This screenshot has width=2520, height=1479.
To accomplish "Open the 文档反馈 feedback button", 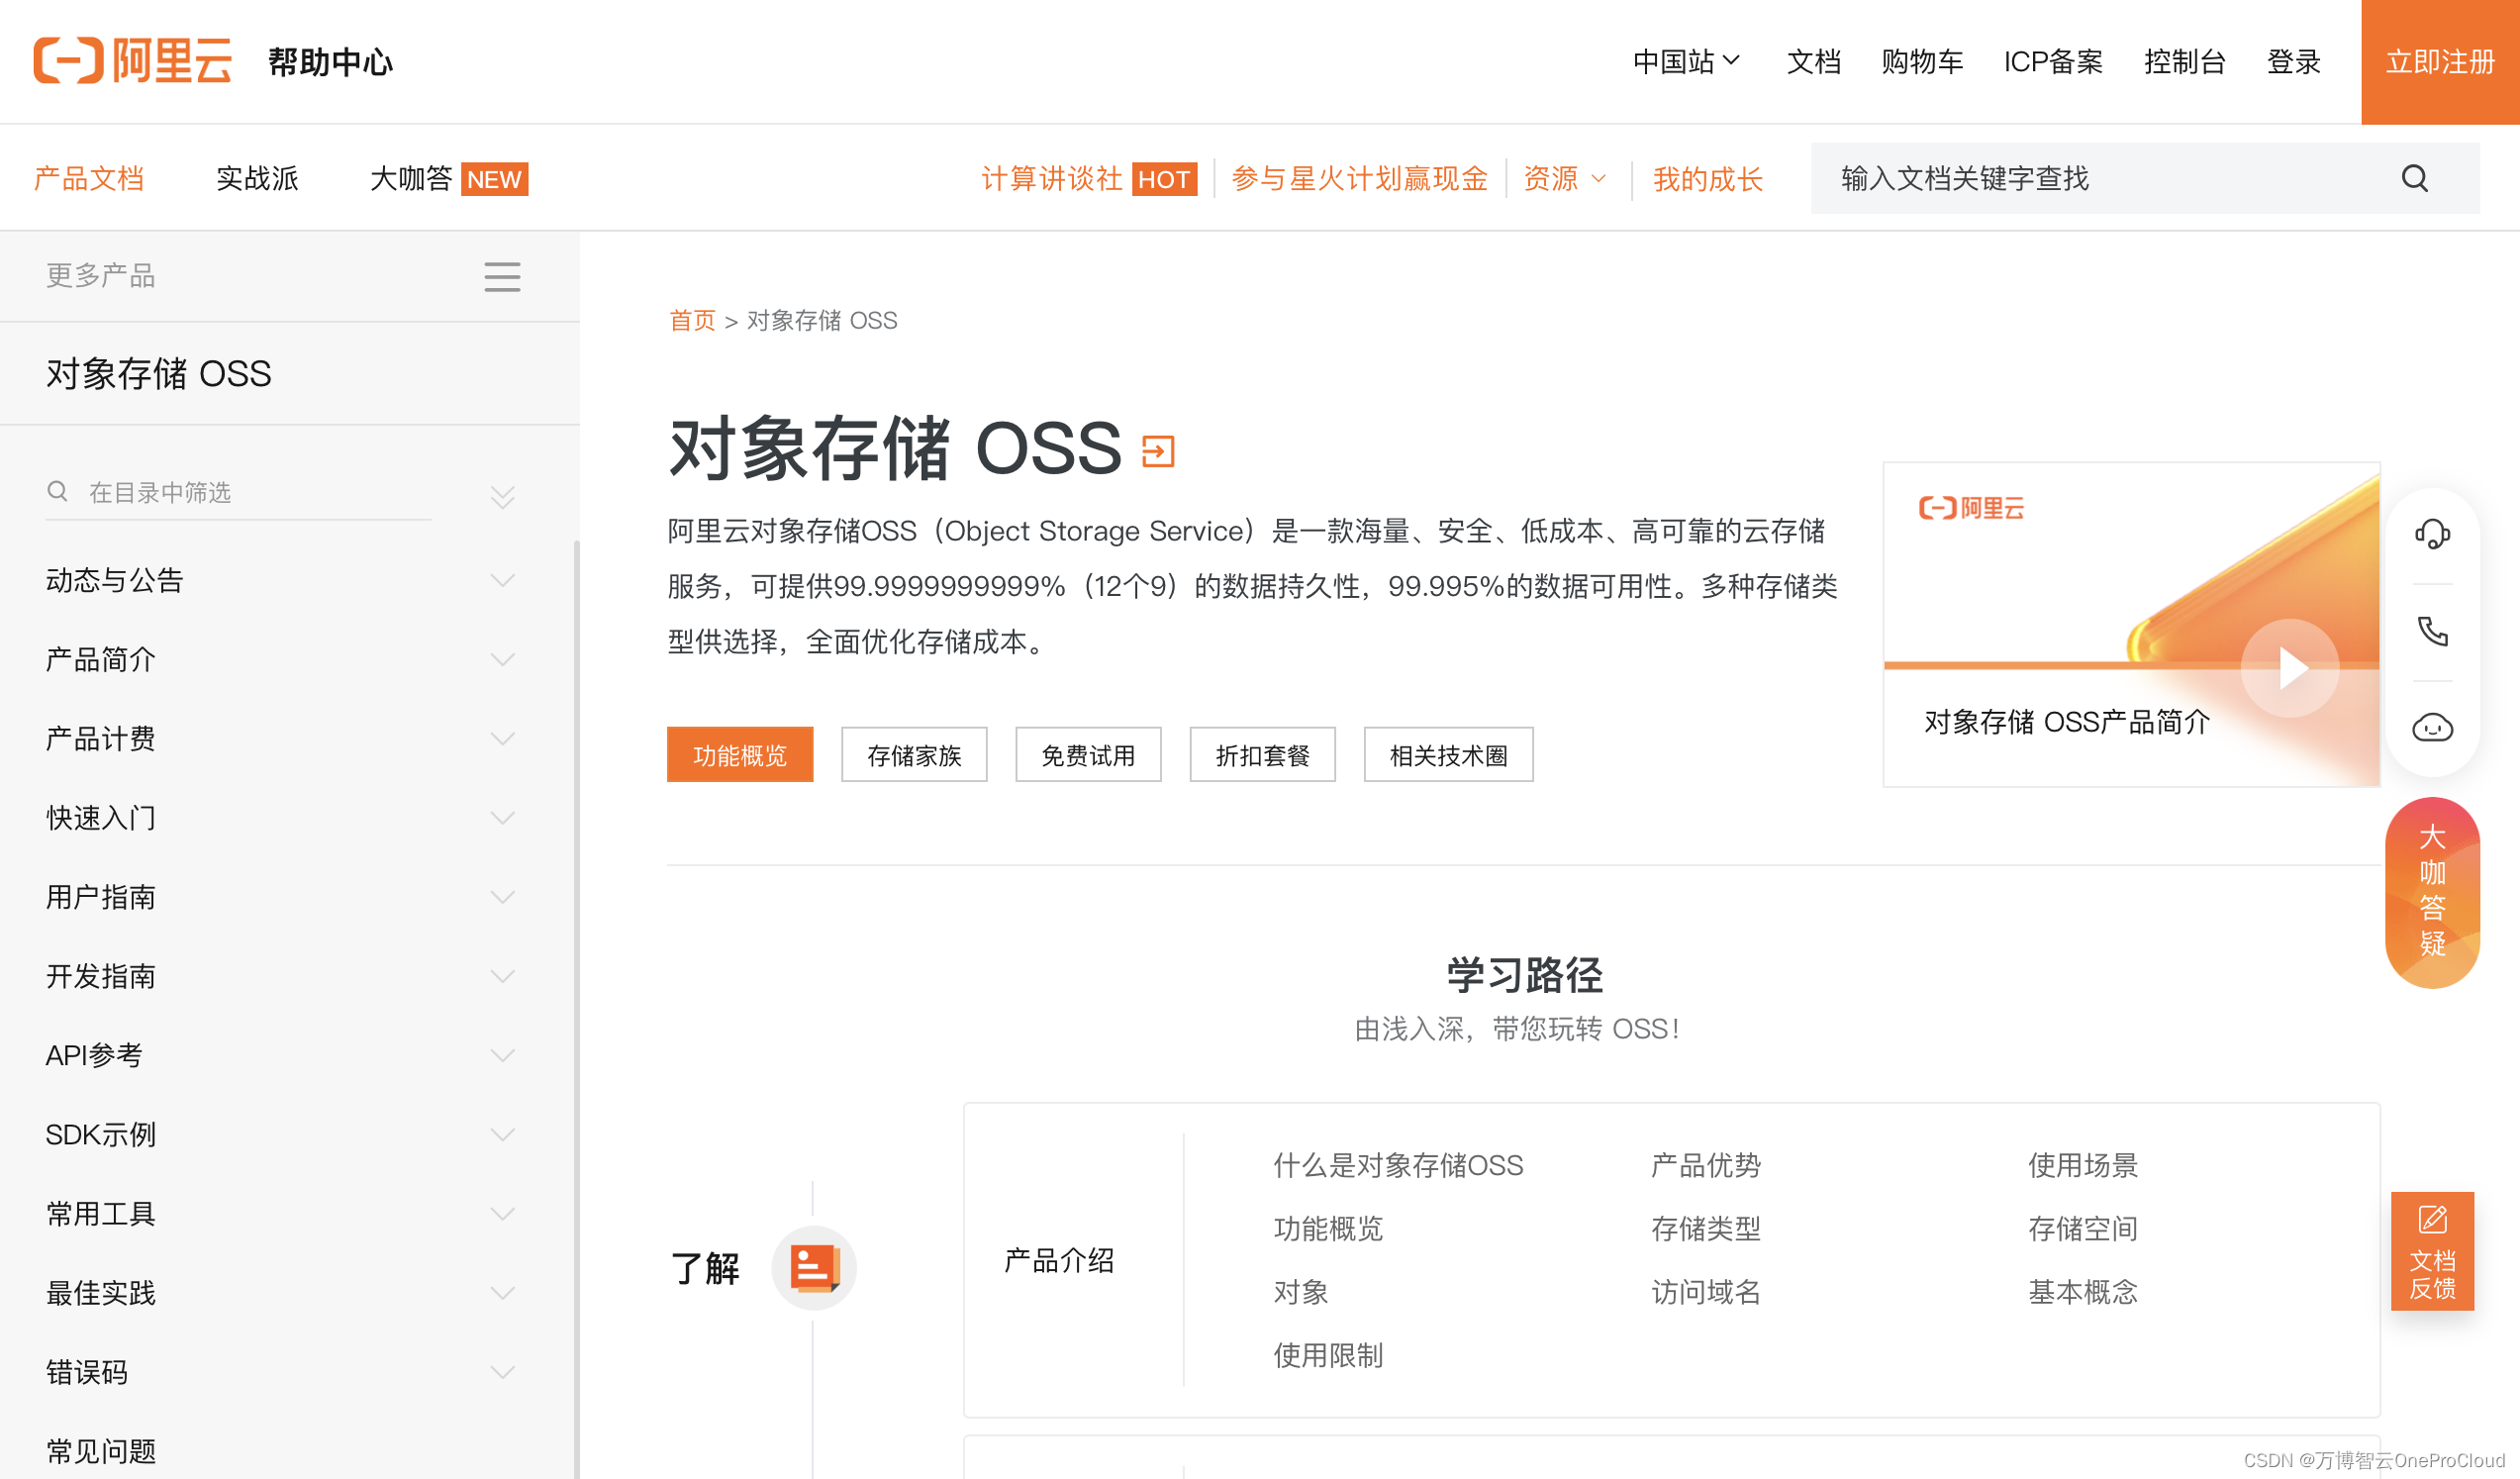I will pyautogui.click(x=2431, y=1250).
